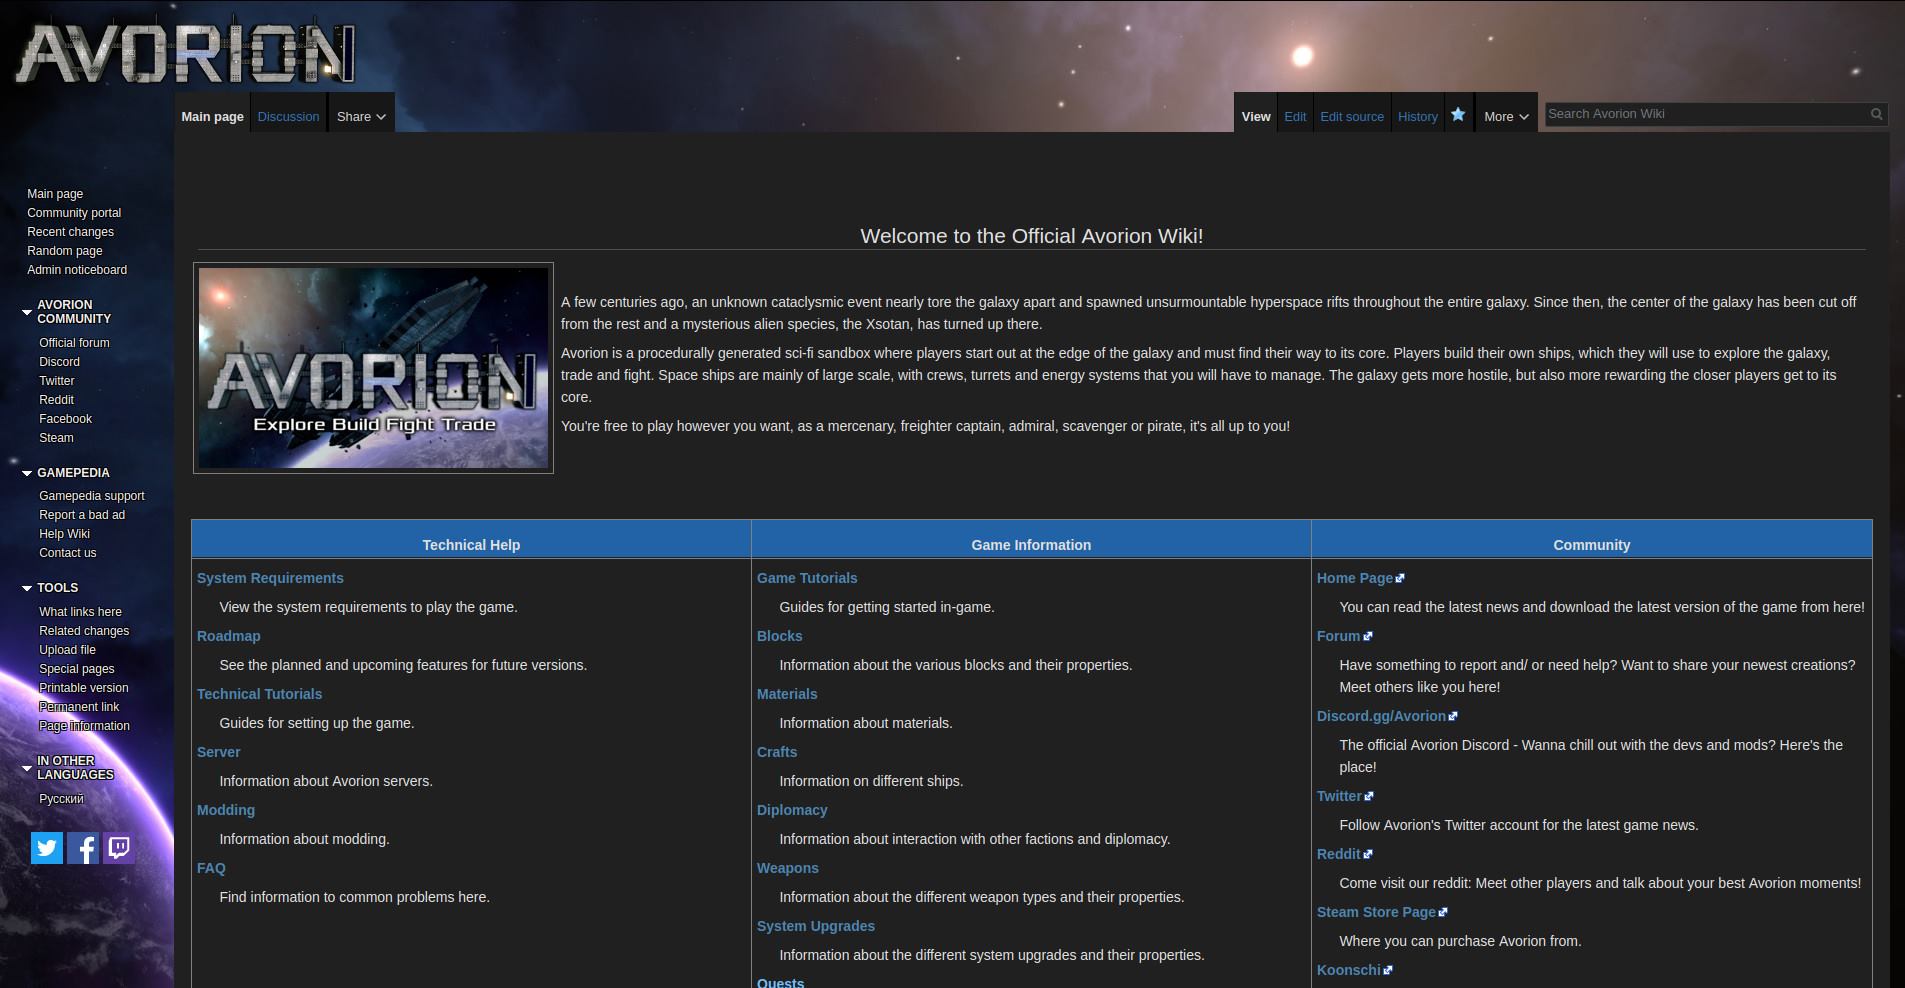Image resolution: width=1905 pixels, height=988 pixels.
Task: Switch to the Discussion tab
Action: click(288, 116)
